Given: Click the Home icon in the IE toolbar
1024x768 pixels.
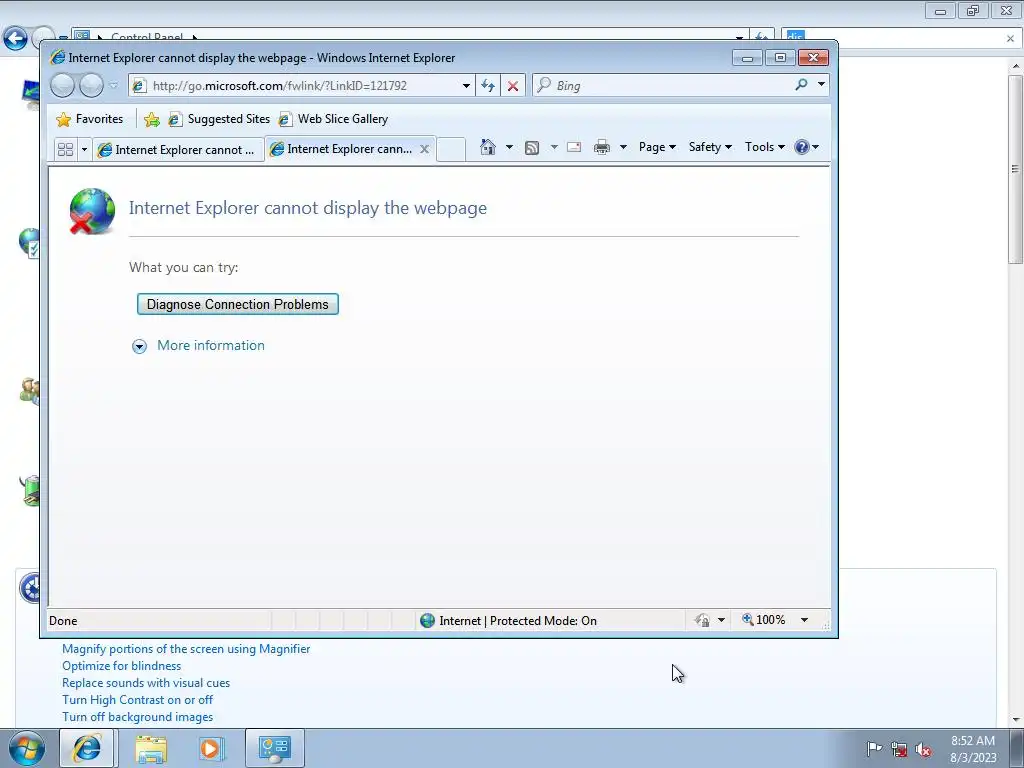Looking at the screenshot, I should pos(487,147).
